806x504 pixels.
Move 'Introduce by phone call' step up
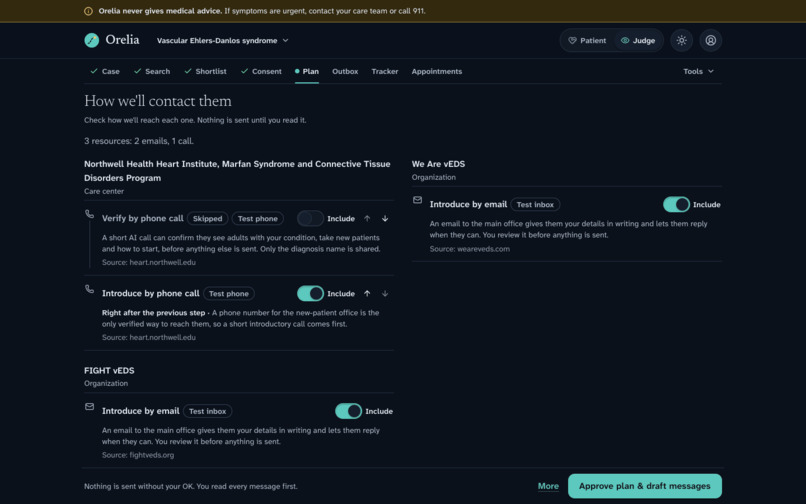367,294
